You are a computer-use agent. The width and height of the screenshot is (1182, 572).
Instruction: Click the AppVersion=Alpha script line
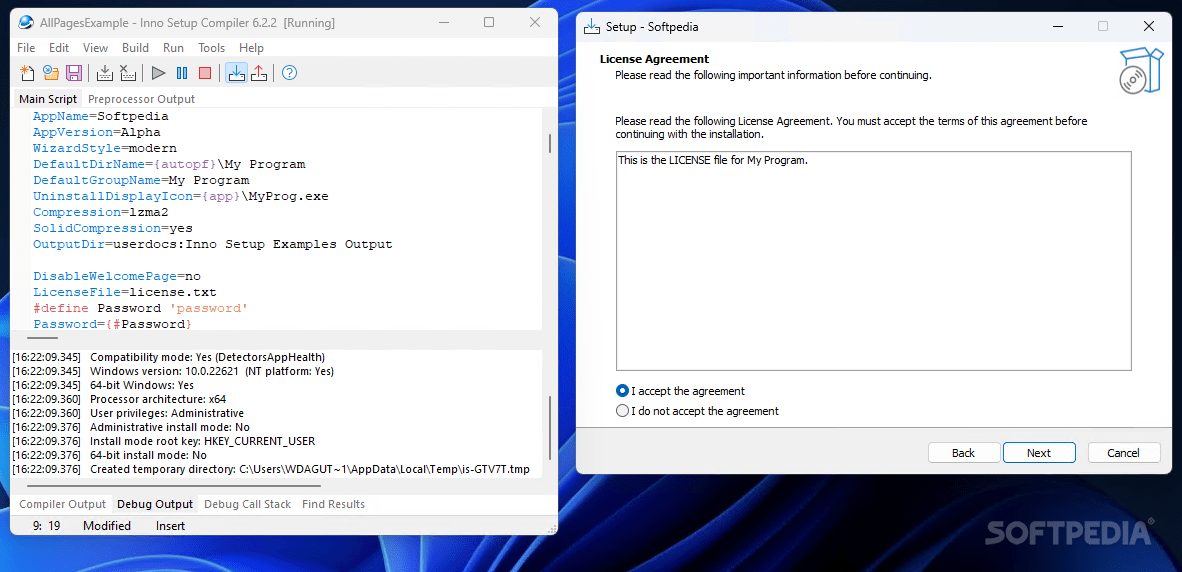coord(96,133)
